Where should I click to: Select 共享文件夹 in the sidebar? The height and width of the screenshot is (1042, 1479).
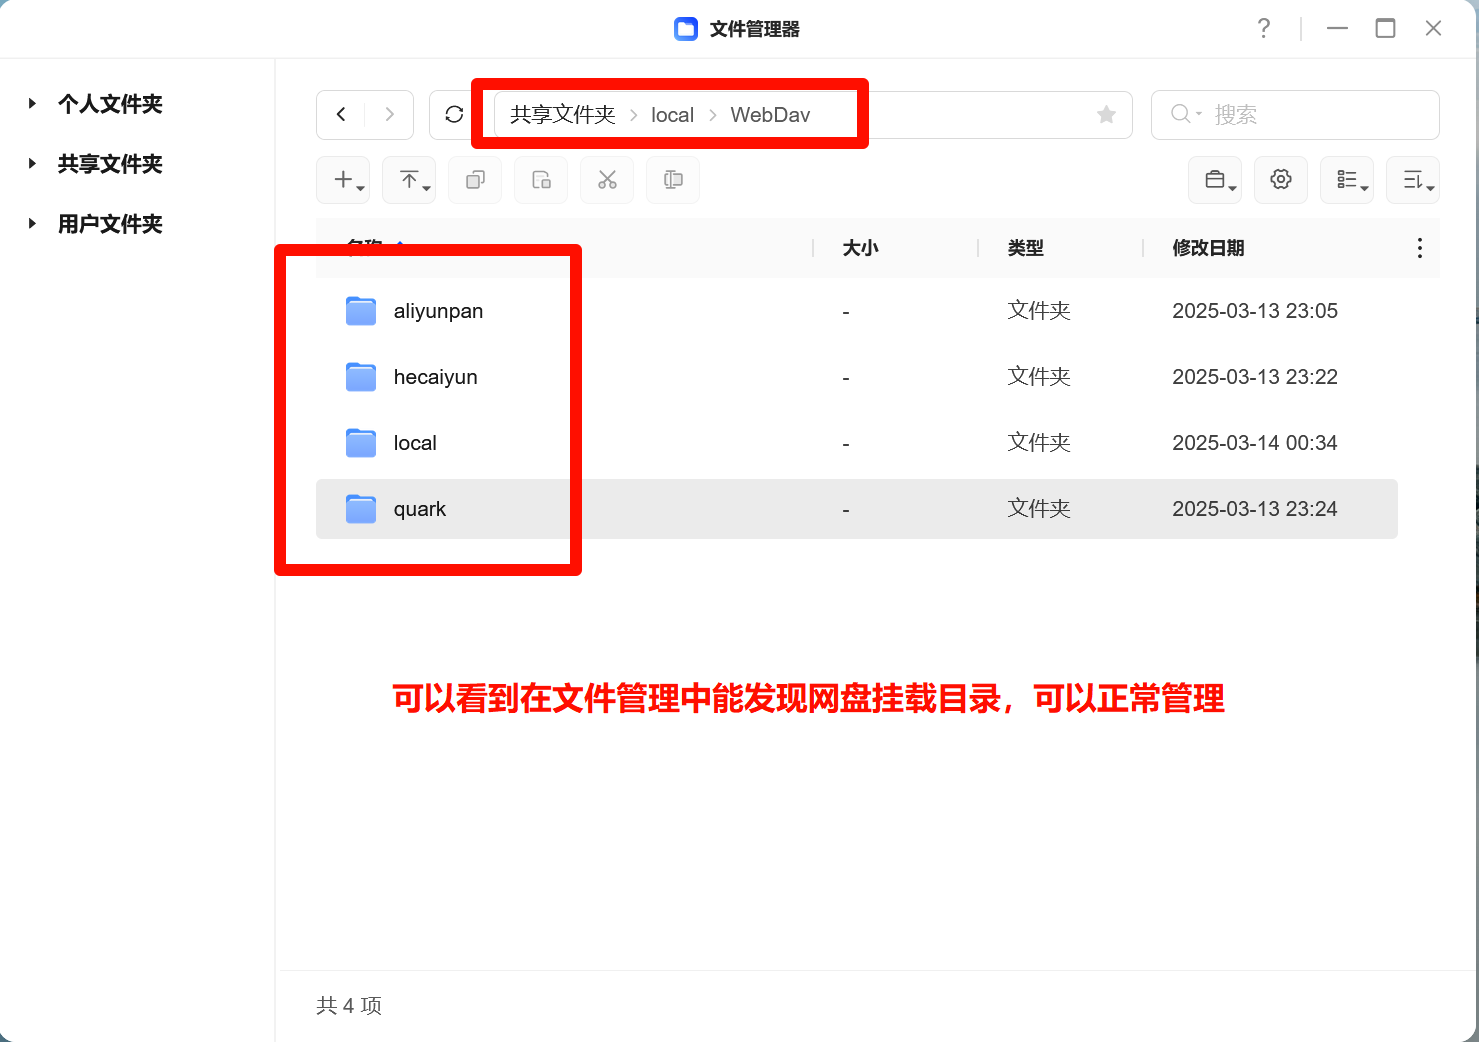coord(110,164)
